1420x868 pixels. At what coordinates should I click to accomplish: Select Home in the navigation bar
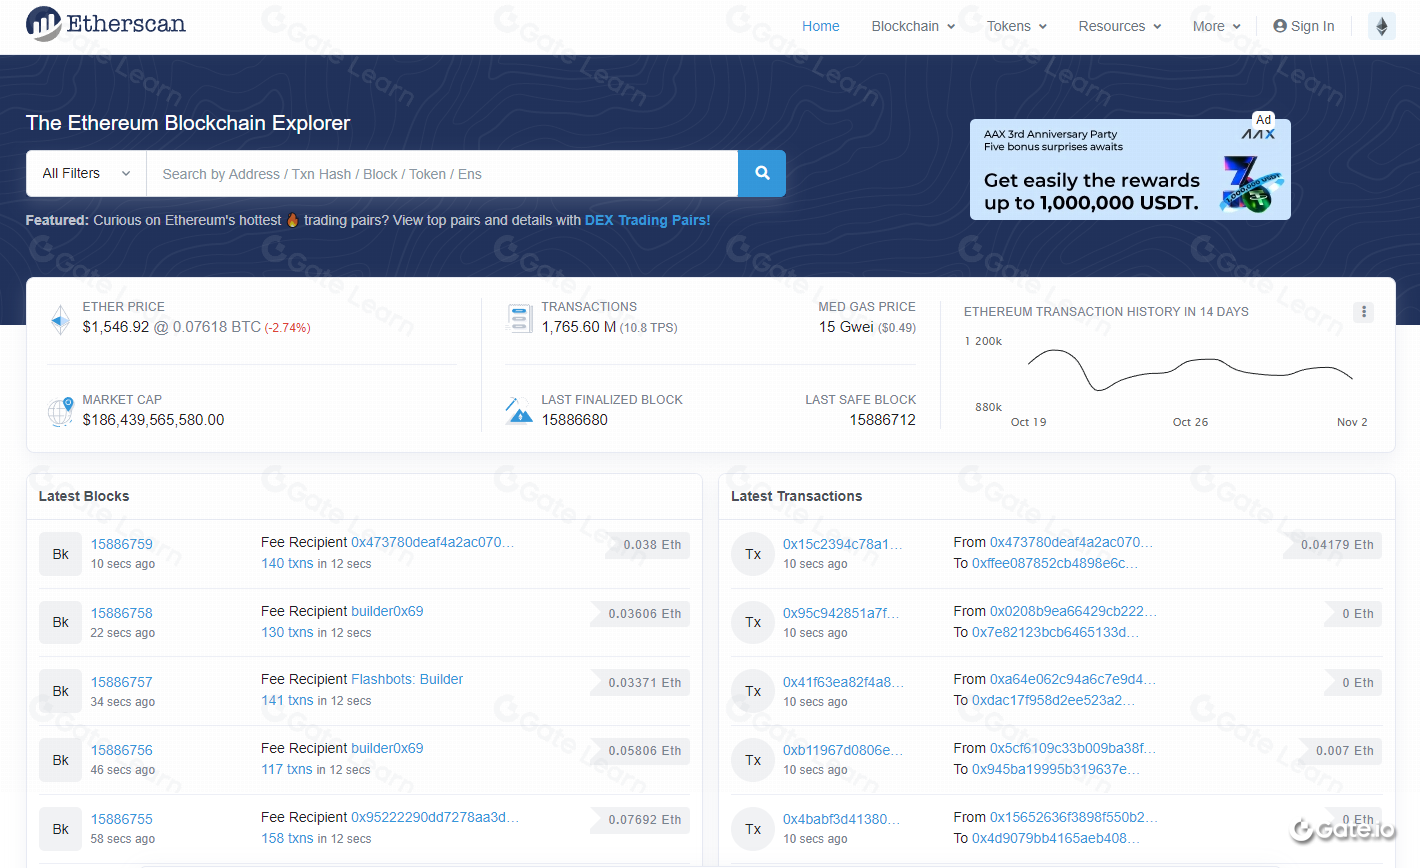(x=820, y=26)
